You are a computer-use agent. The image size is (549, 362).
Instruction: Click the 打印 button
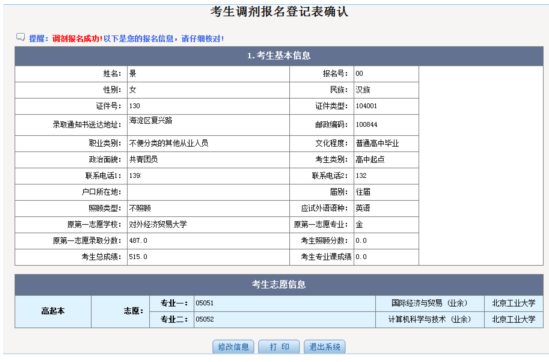click(279, 347)
